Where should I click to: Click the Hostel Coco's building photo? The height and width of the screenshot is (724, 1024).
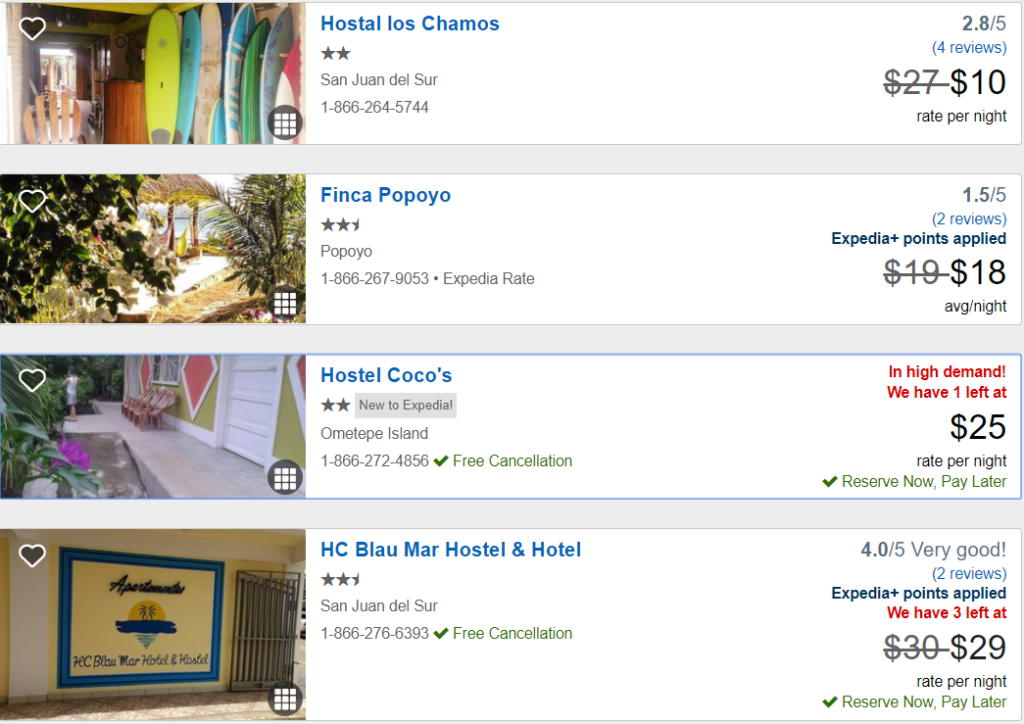tap(153, 427)
